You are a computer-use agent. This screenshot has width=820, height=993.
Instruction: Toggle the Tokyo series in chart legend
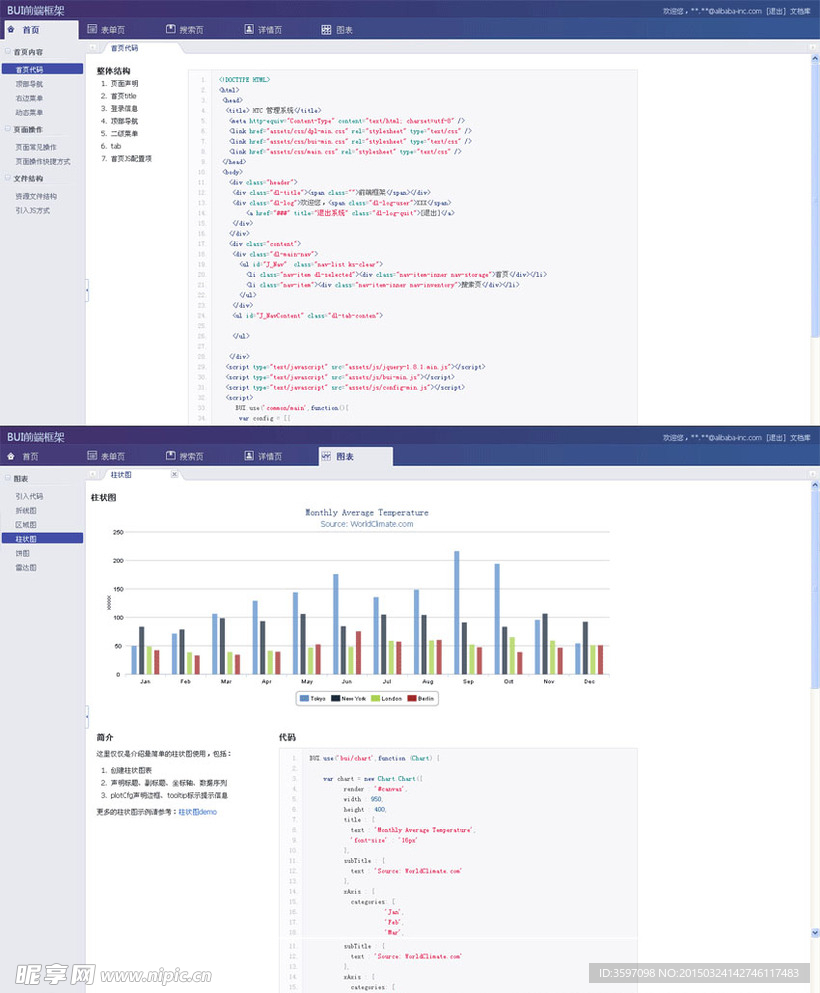pyautogui.click(x=313, y=699)
